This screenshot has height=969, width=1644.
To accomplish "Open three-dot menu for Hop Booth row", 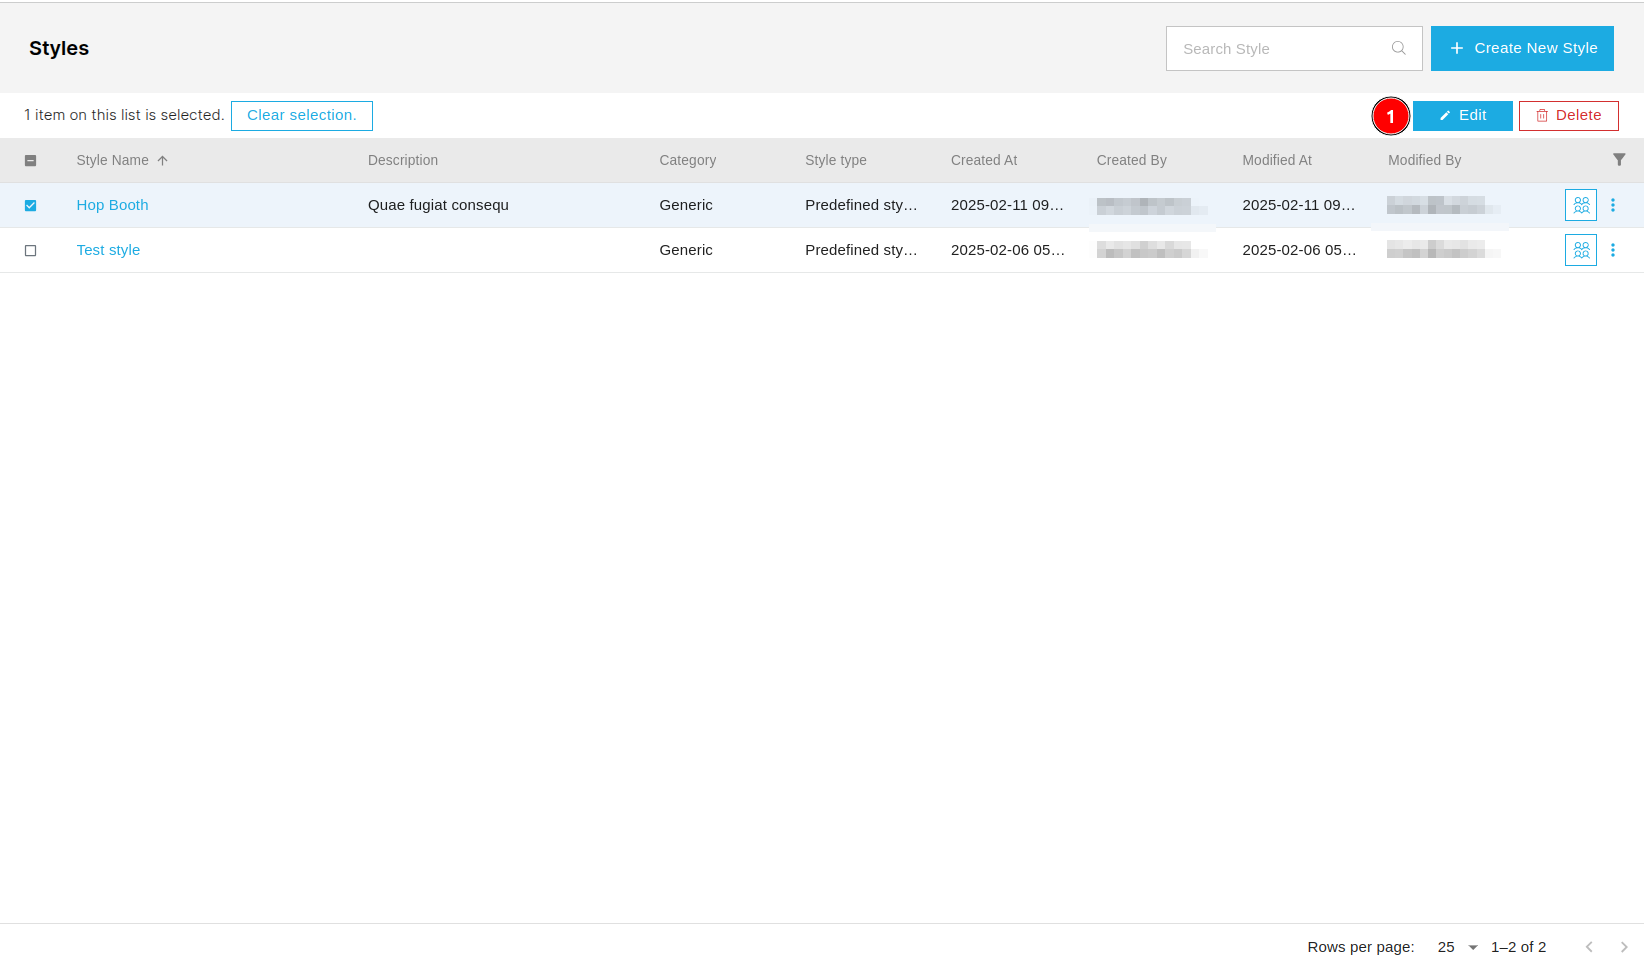I will click(x=1613, y=205).
